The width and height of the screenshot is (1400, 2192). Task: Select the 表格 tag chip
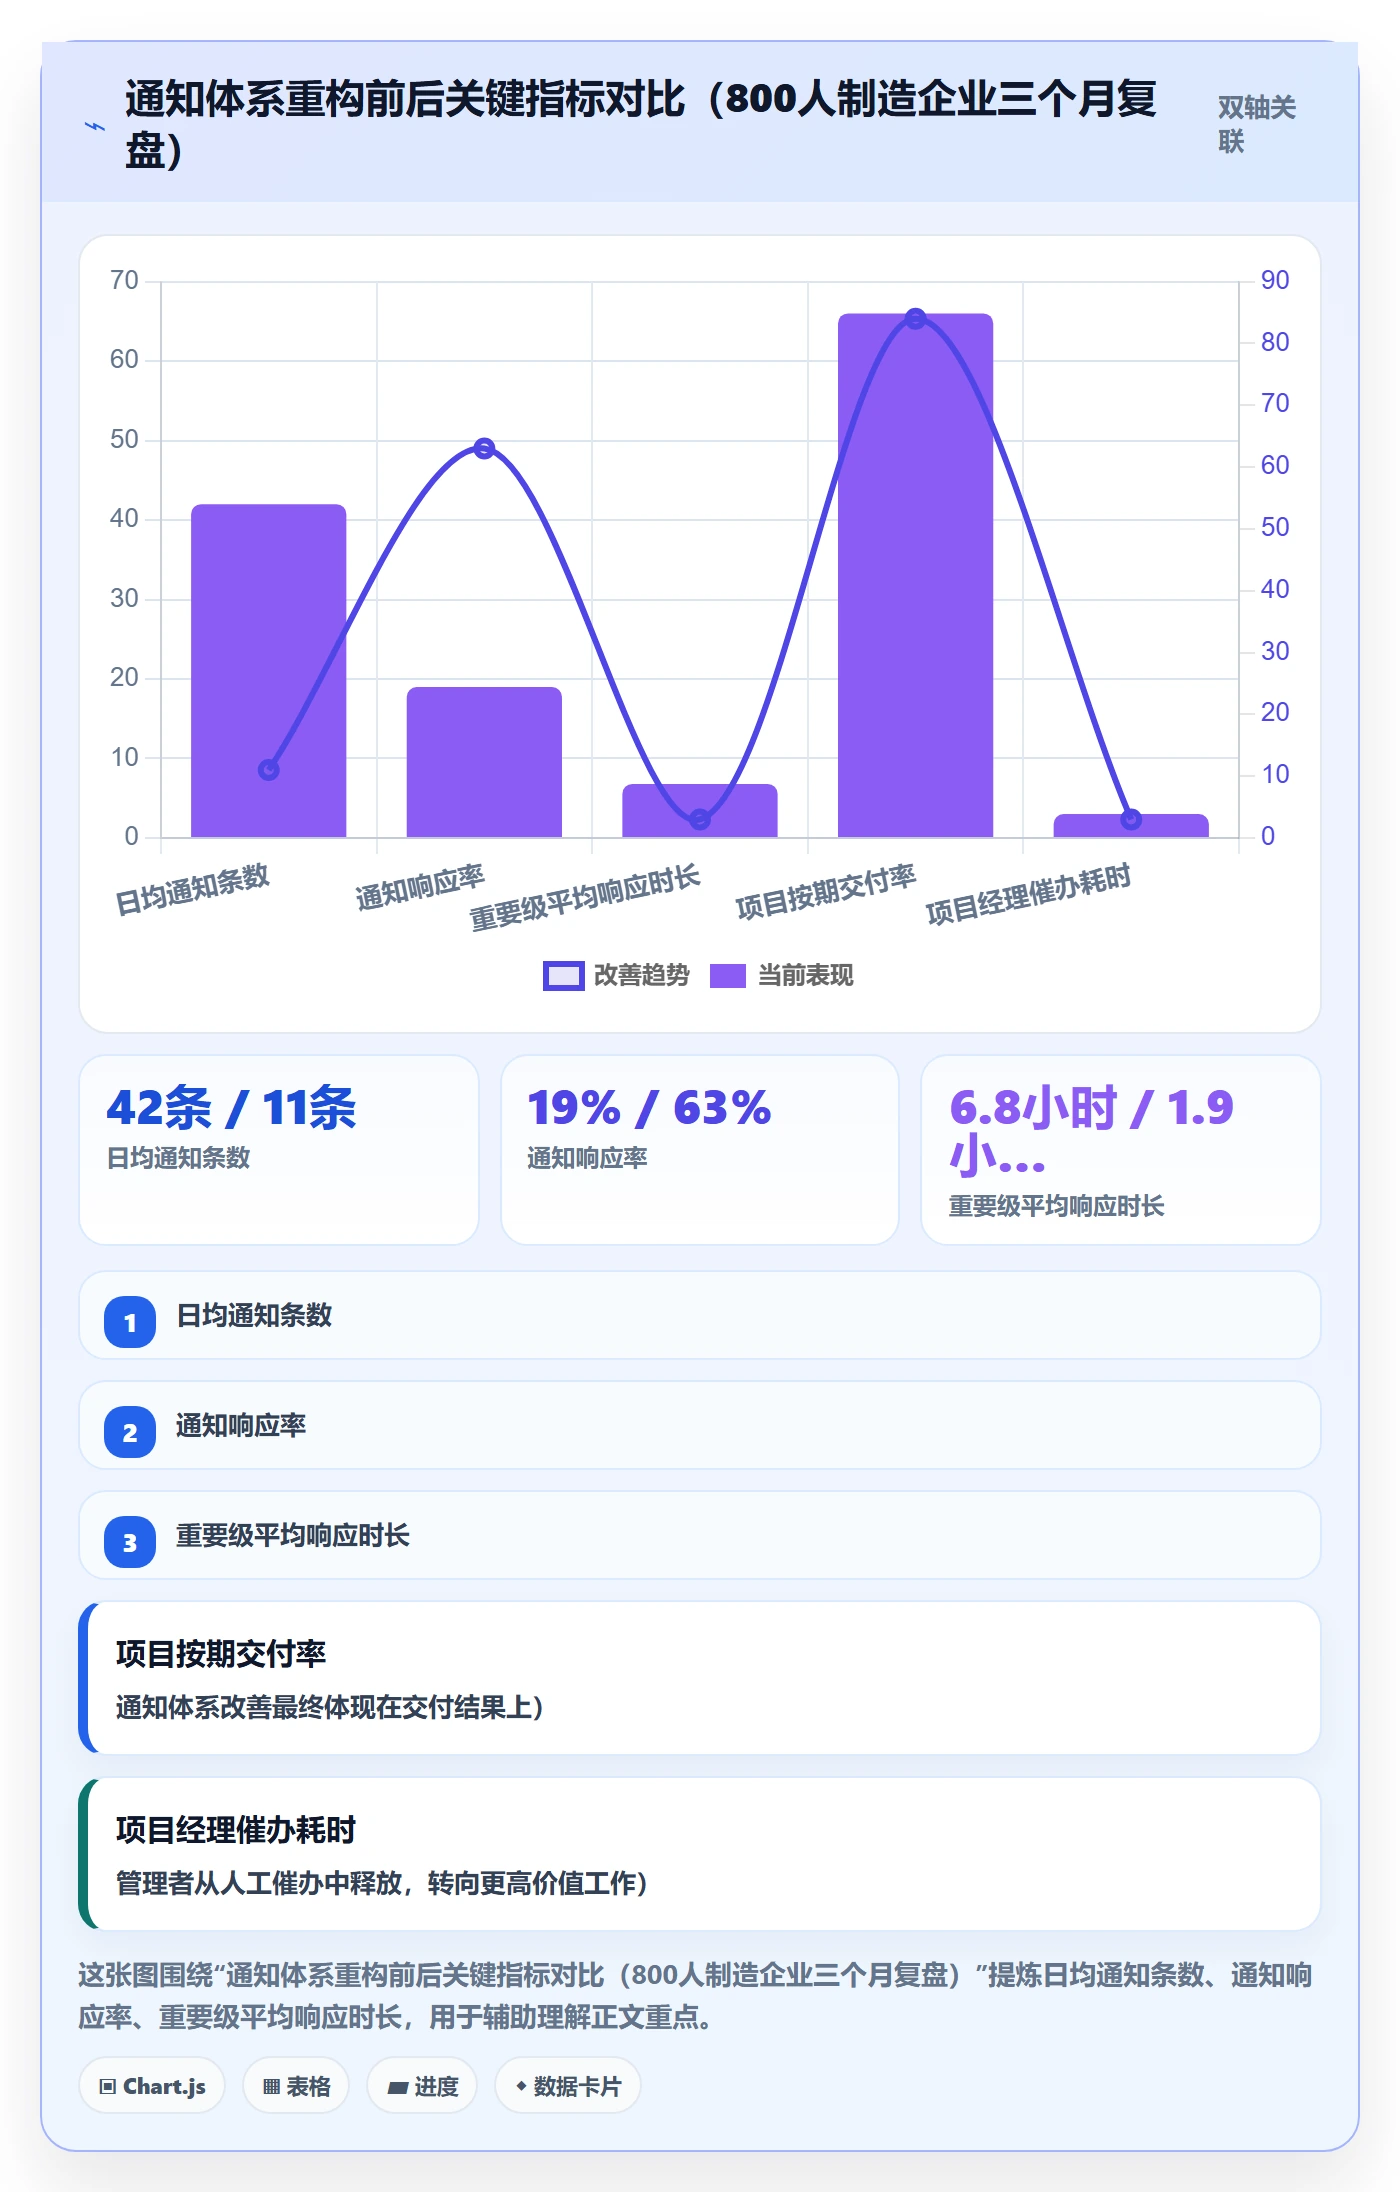click(x=296, y=2086)
